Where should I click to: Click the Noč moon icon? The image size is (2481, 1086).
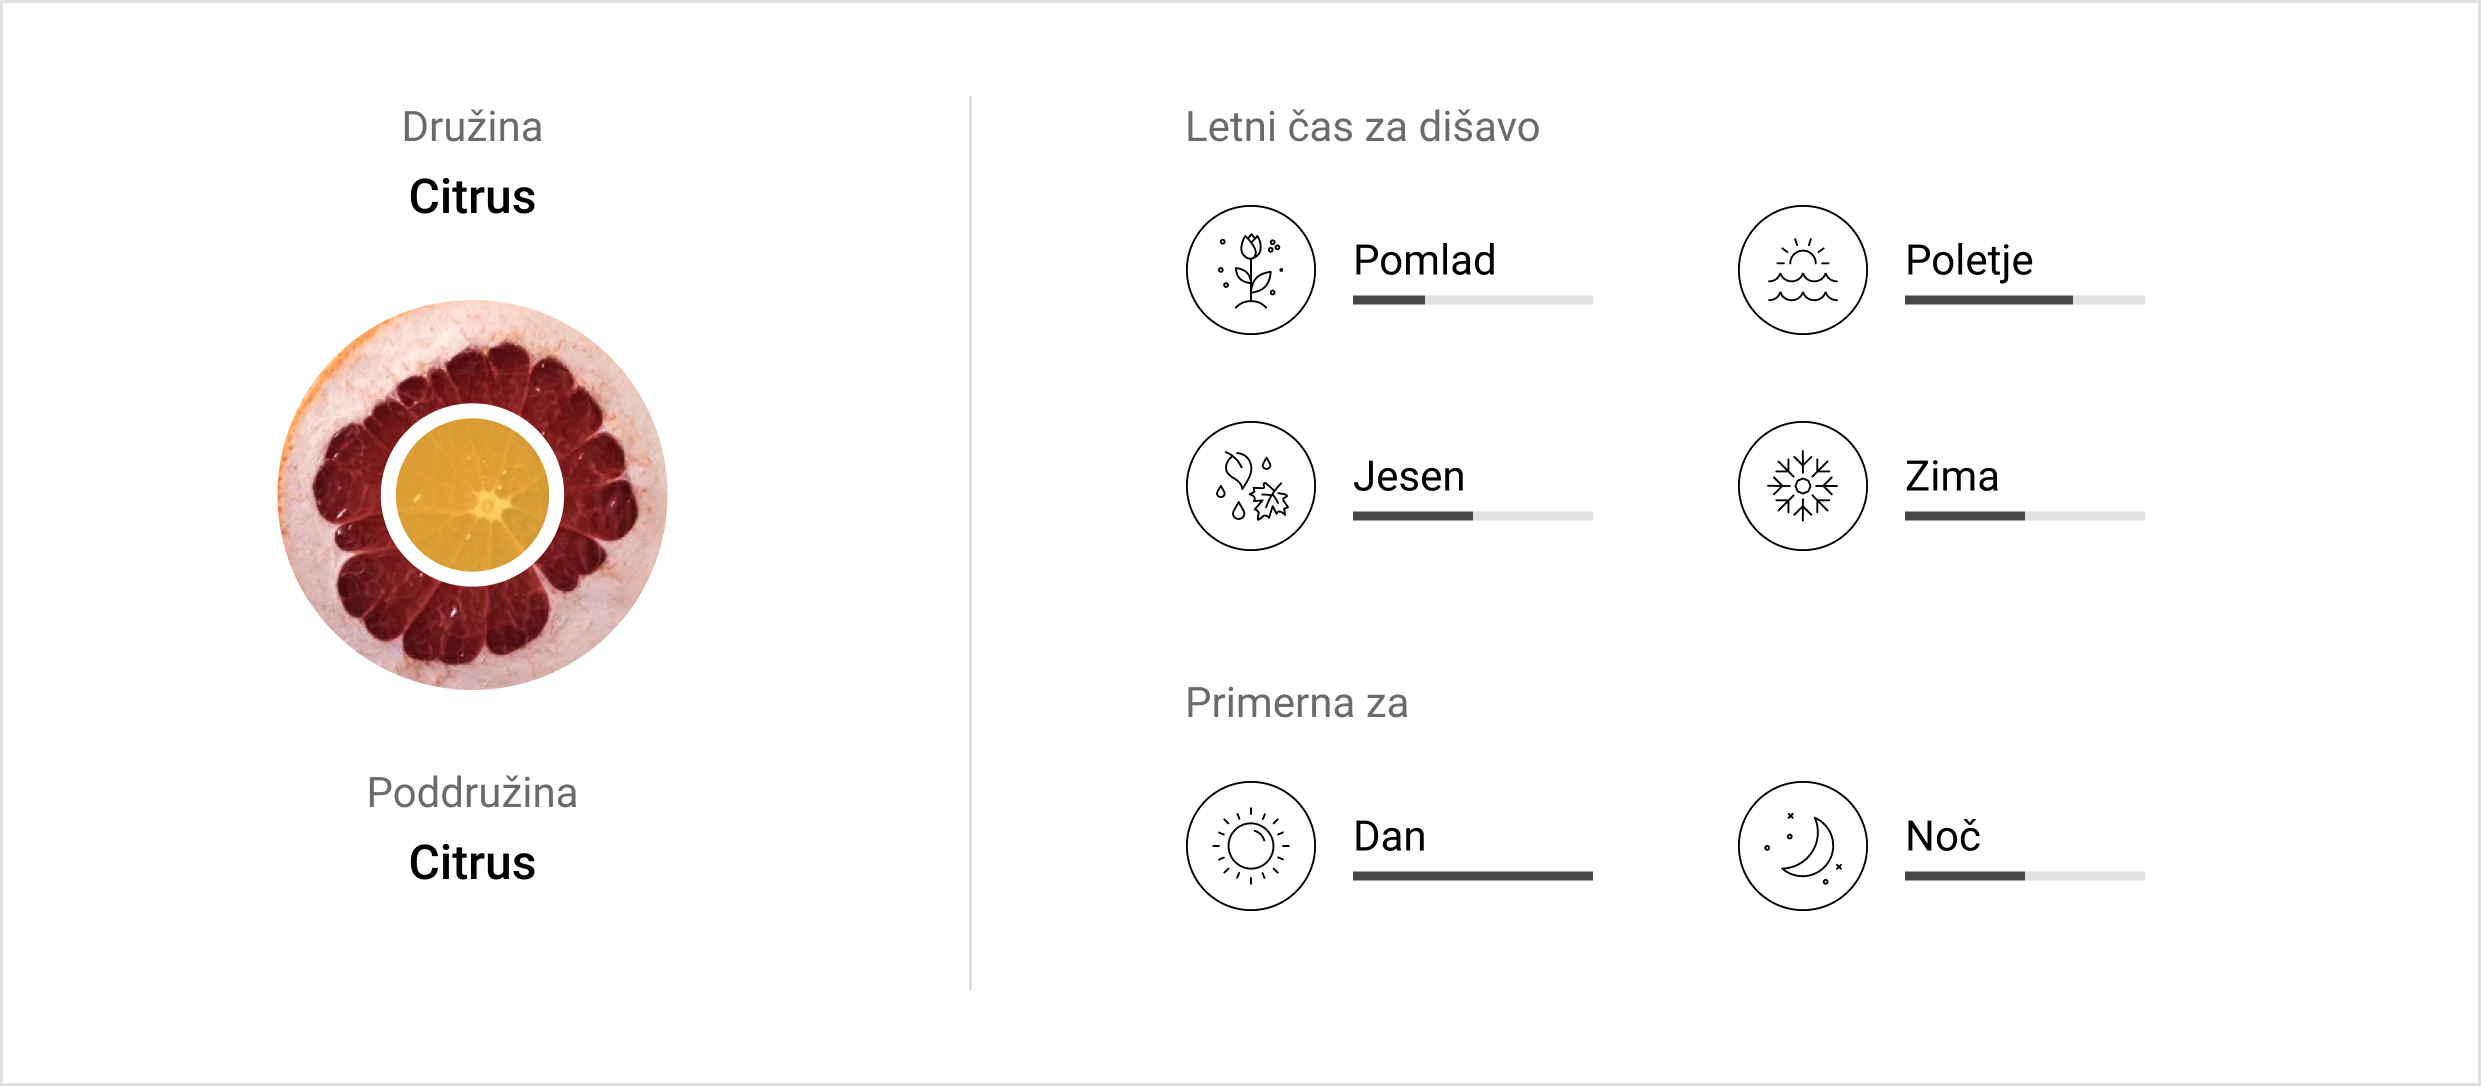pos(1802,846)
